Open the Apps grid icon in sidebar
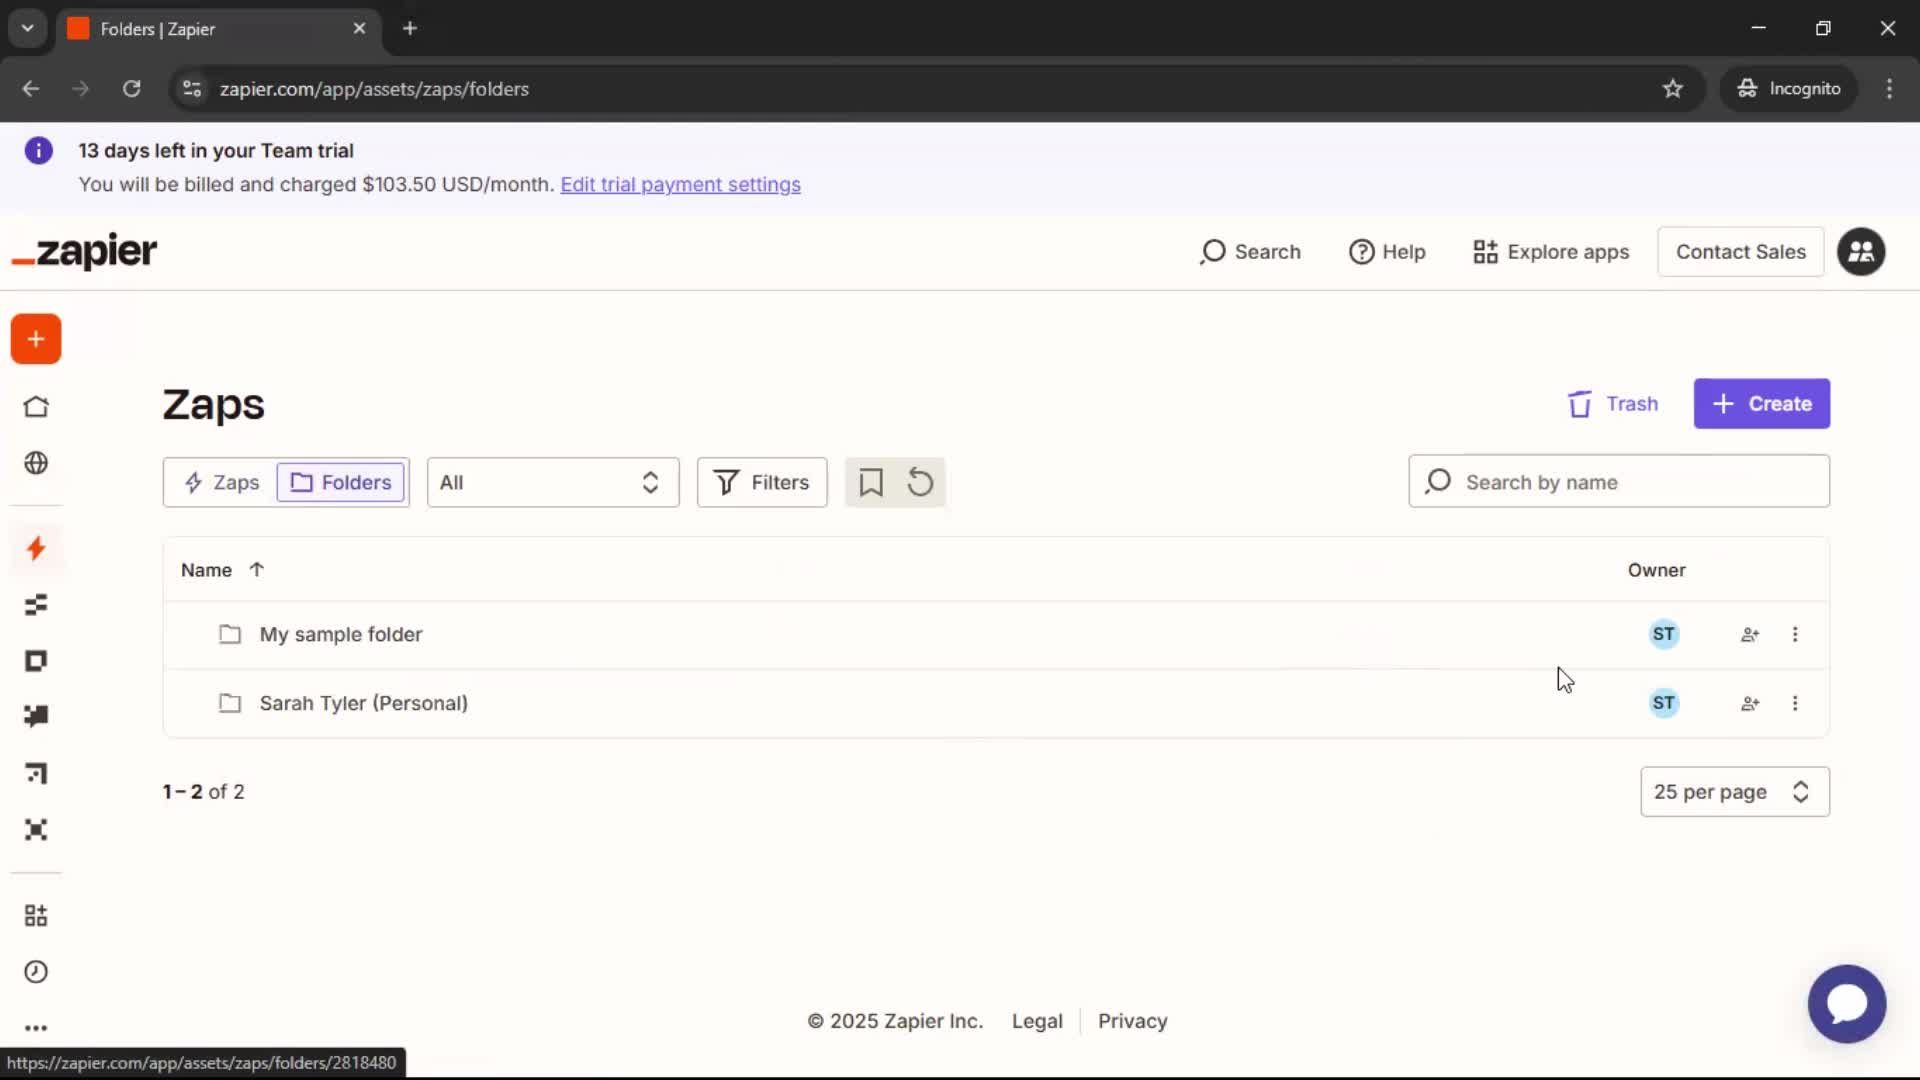The width and height of the screenshot is (1920, 1080). 36,915
